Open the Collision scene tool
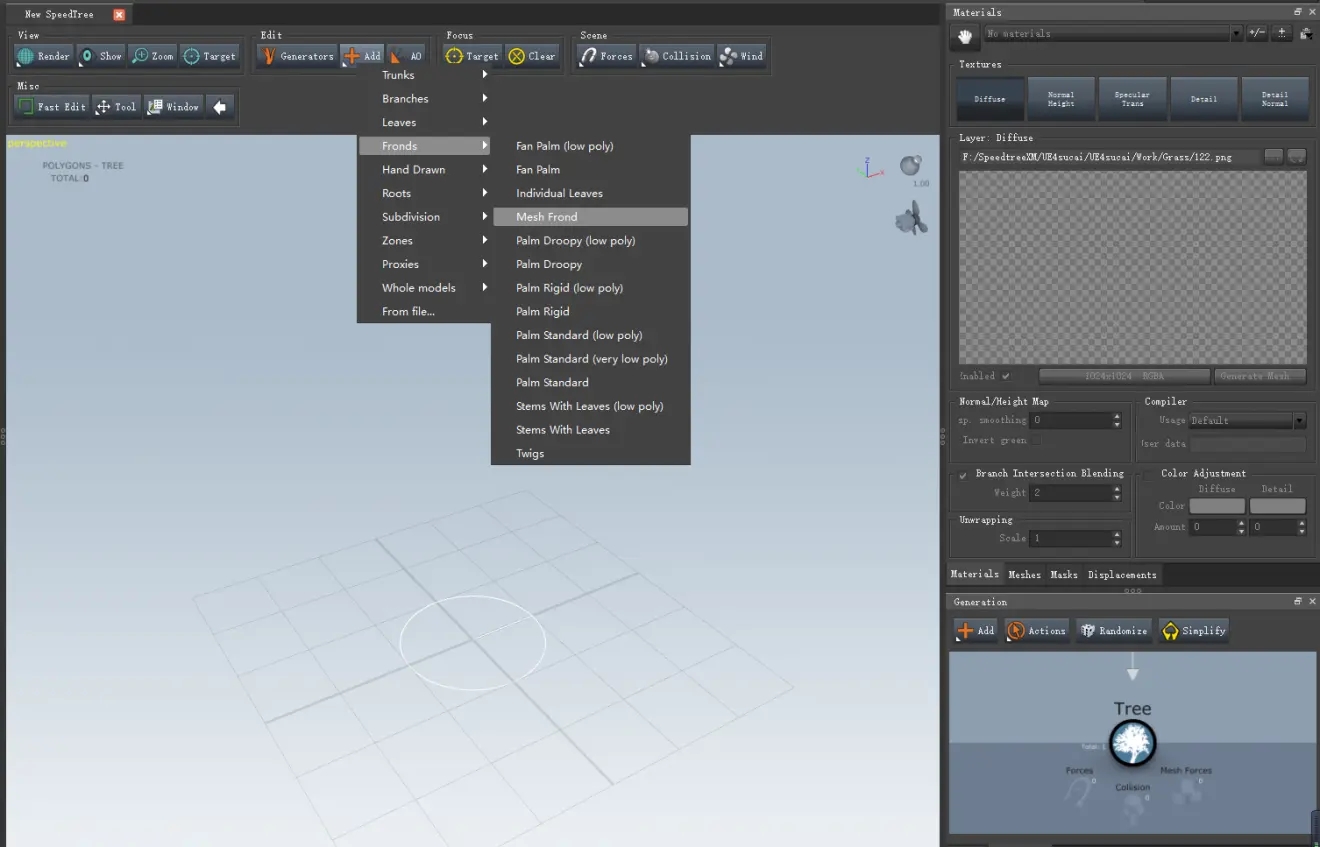The width and height of the screenshot is (1320, 847). tap(677, 56)
